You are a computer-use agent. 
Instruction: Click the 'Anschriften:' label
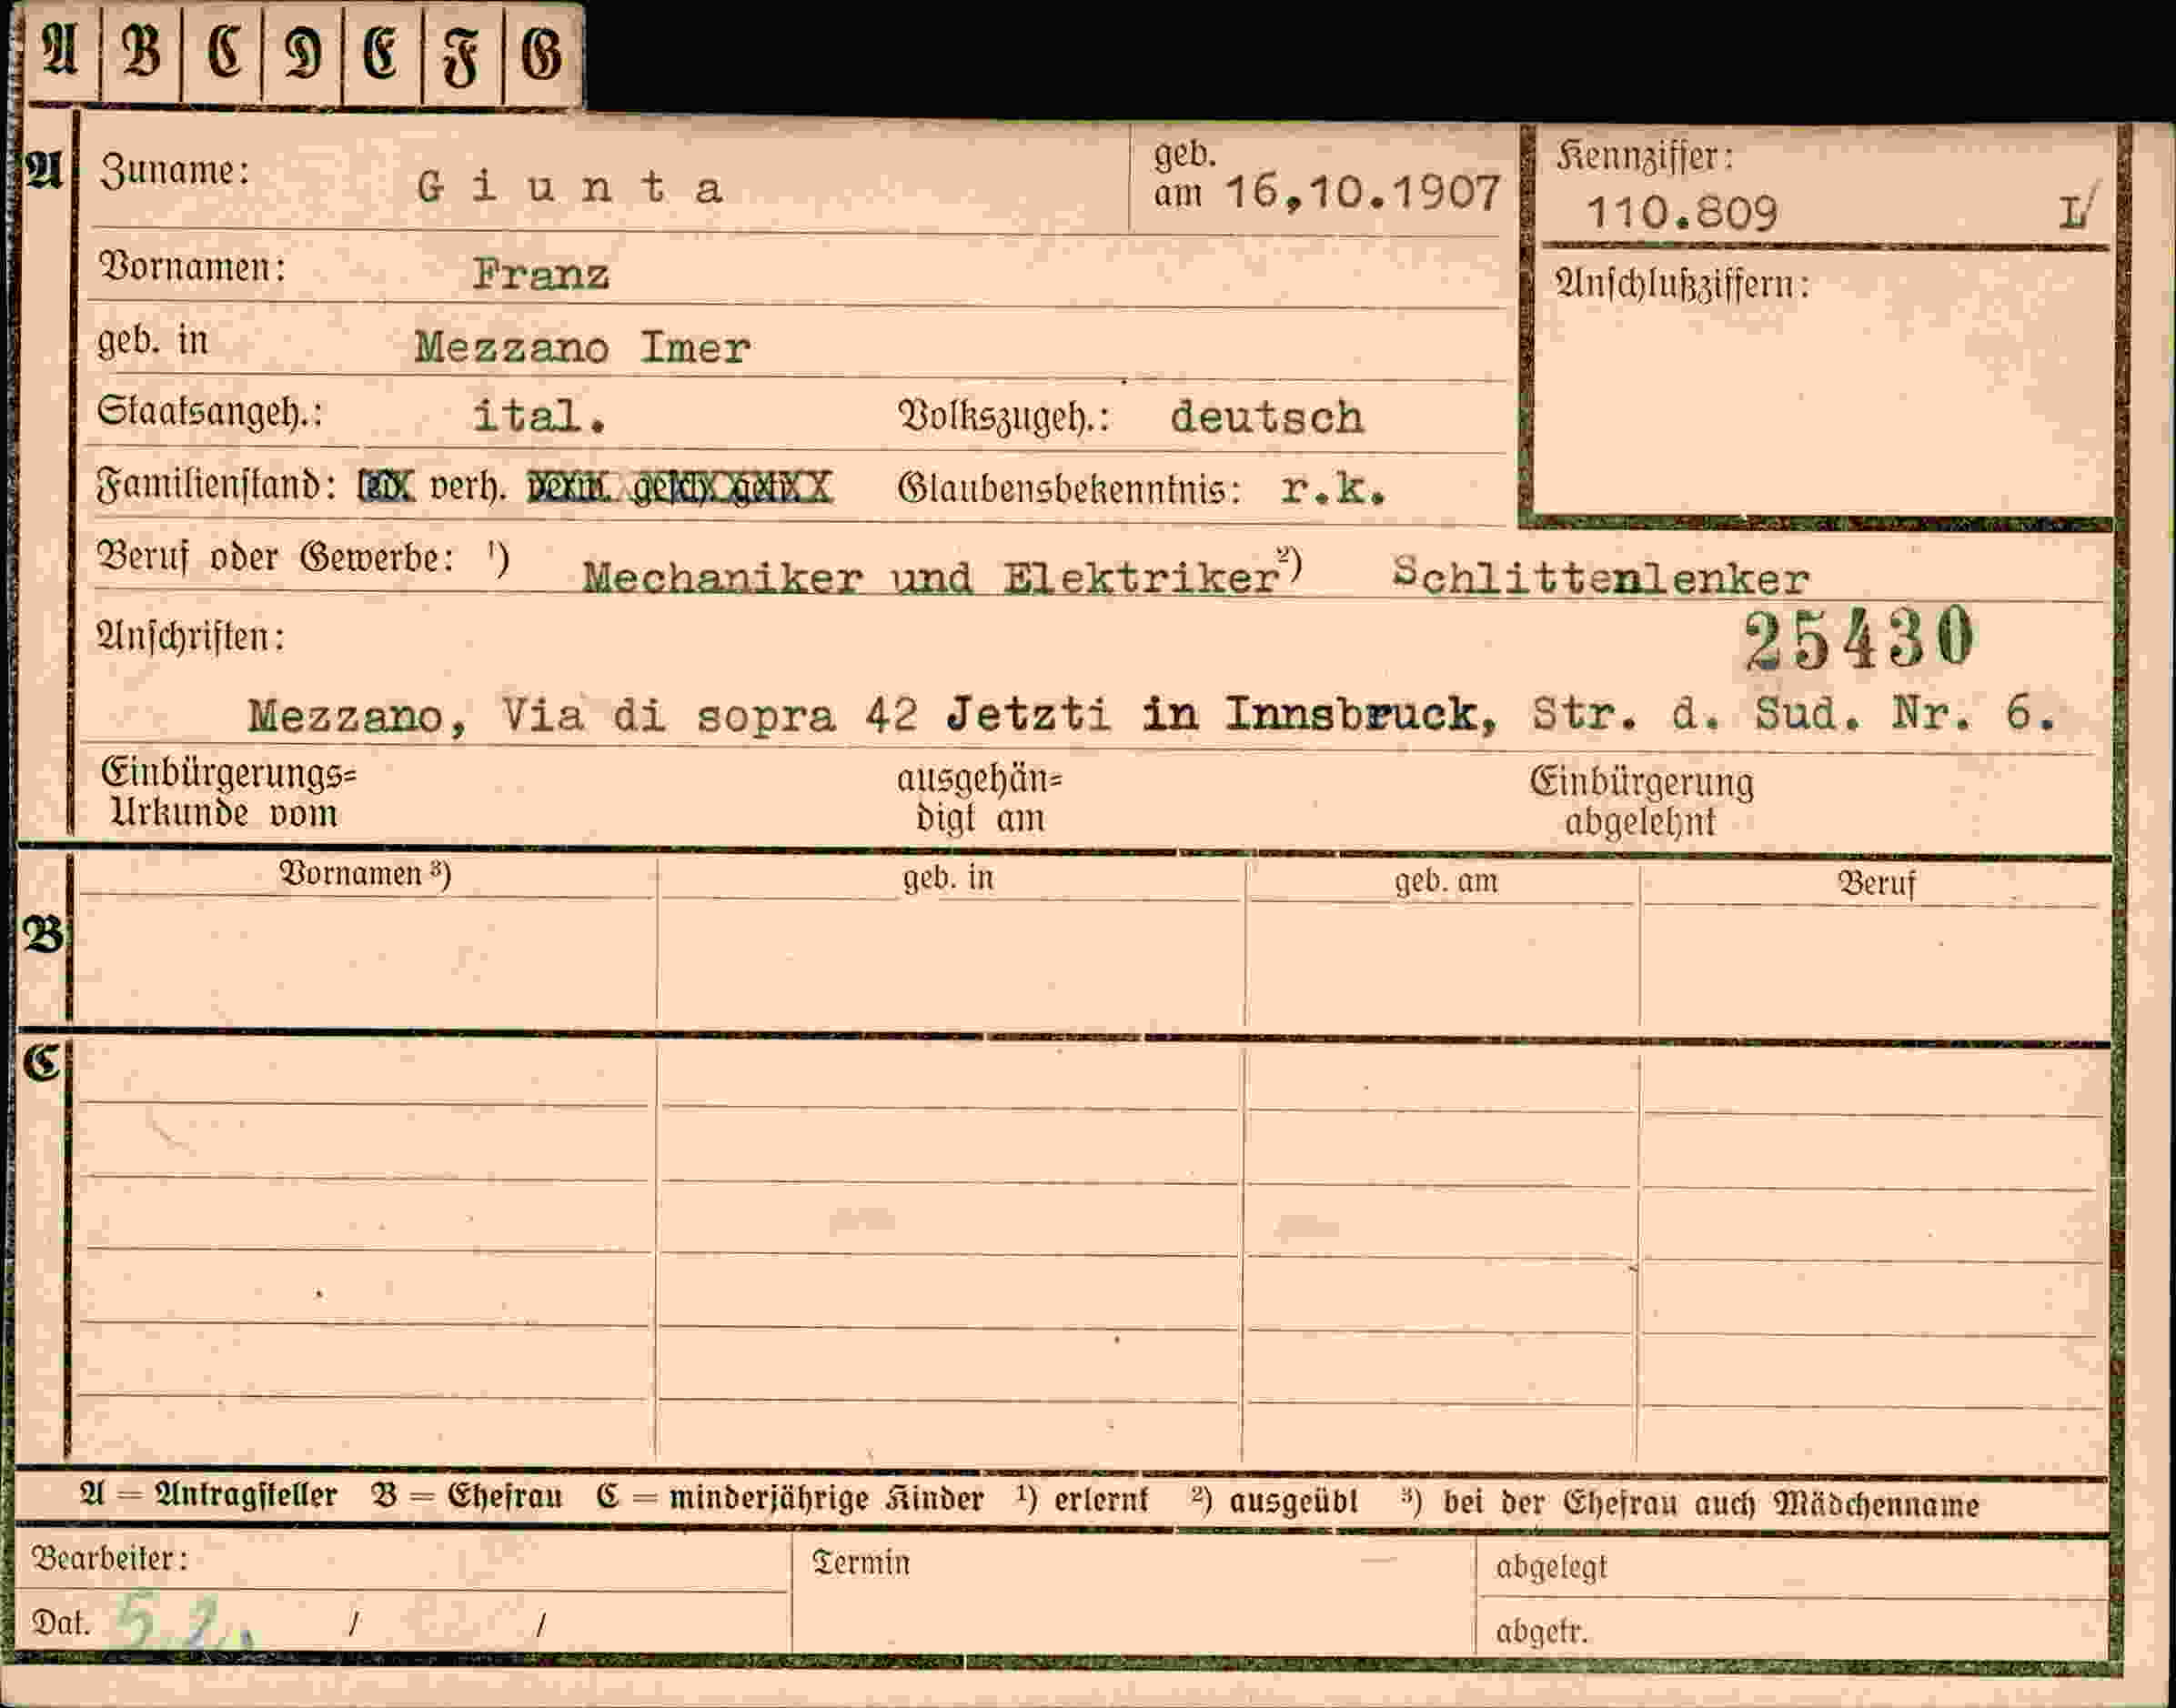click(x=190, y=637)
